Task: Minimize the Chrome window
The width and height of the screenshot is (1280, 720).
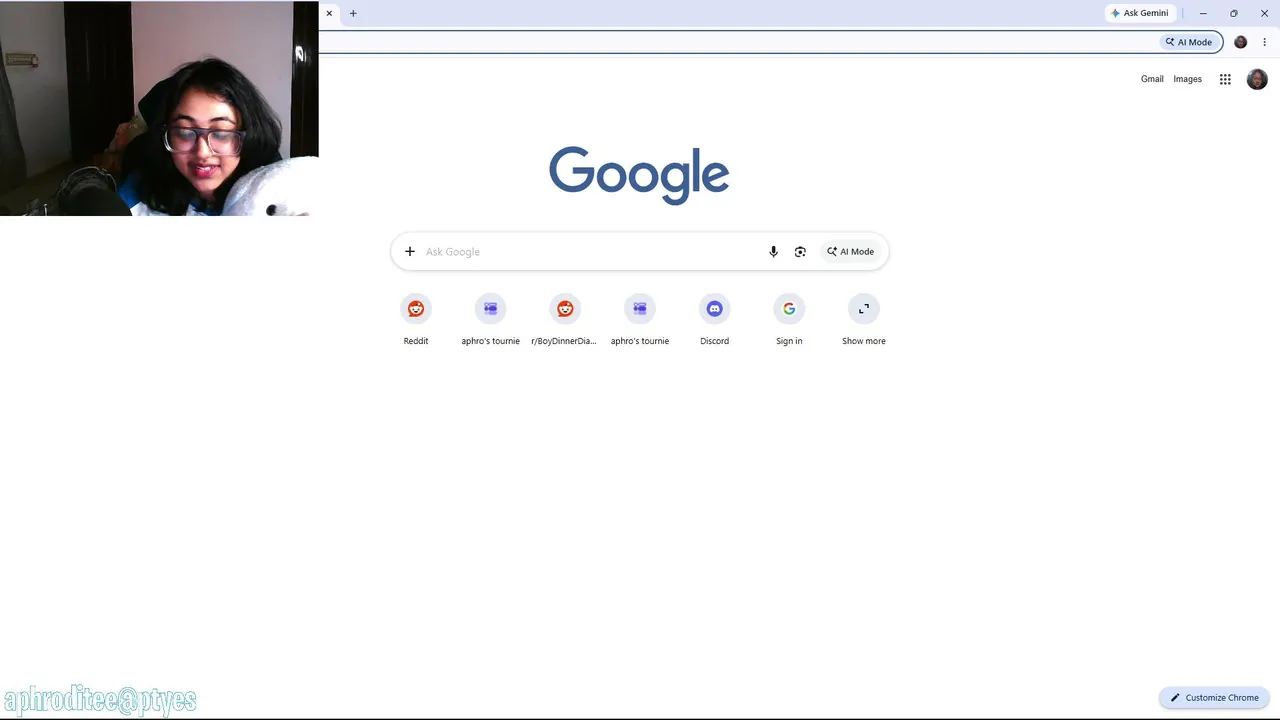Action: point(1203,13)
